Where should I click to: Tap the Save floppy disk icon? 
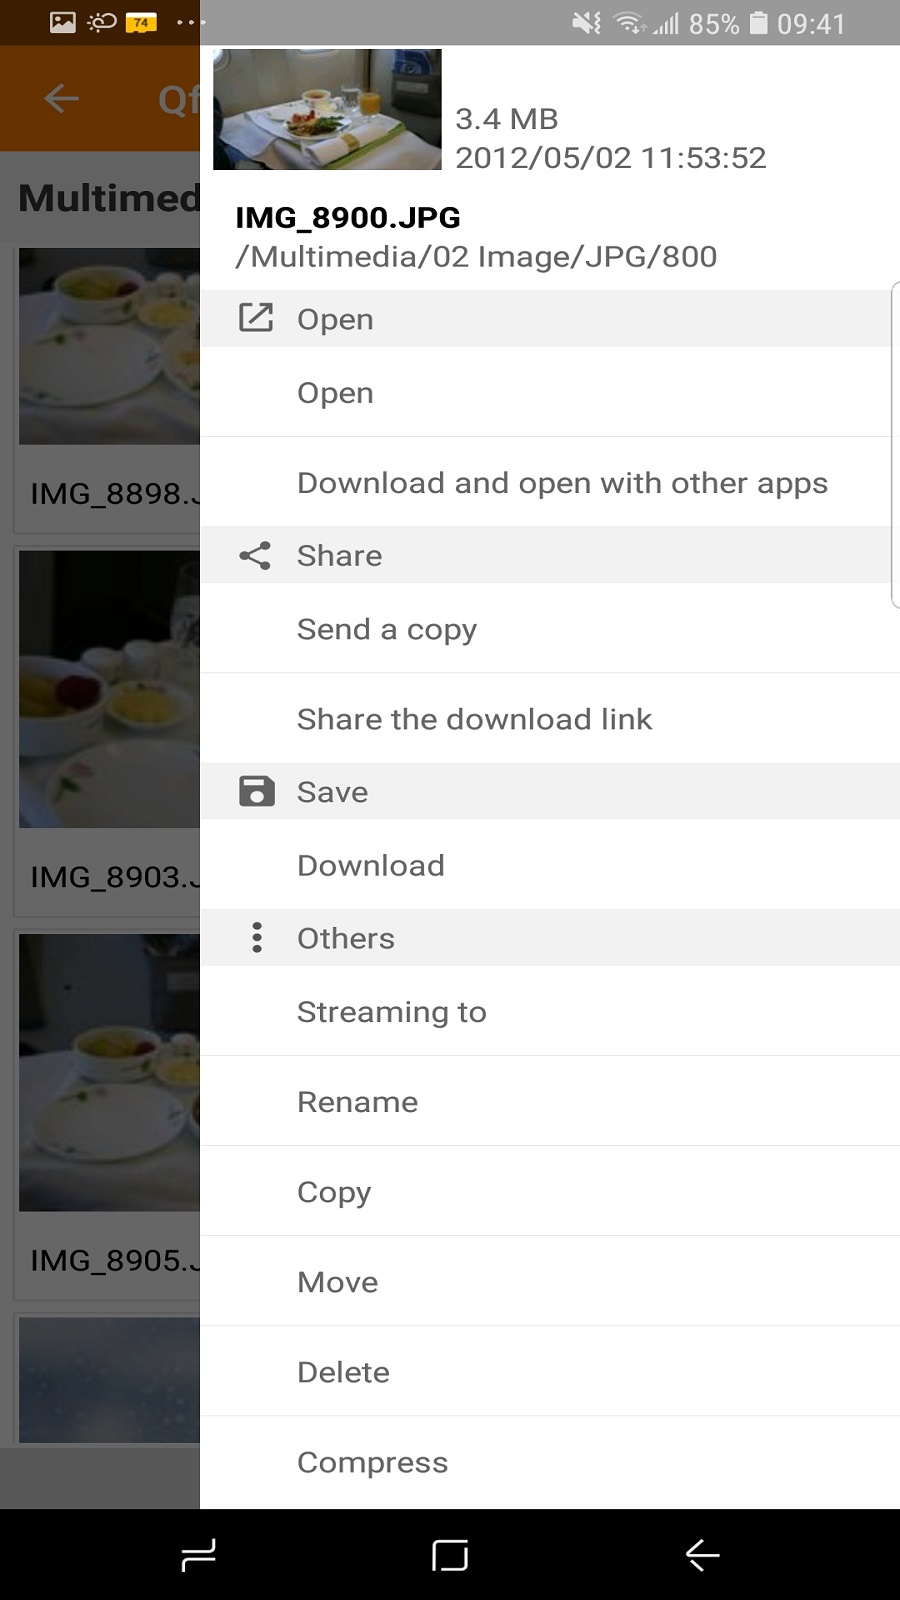256,791
